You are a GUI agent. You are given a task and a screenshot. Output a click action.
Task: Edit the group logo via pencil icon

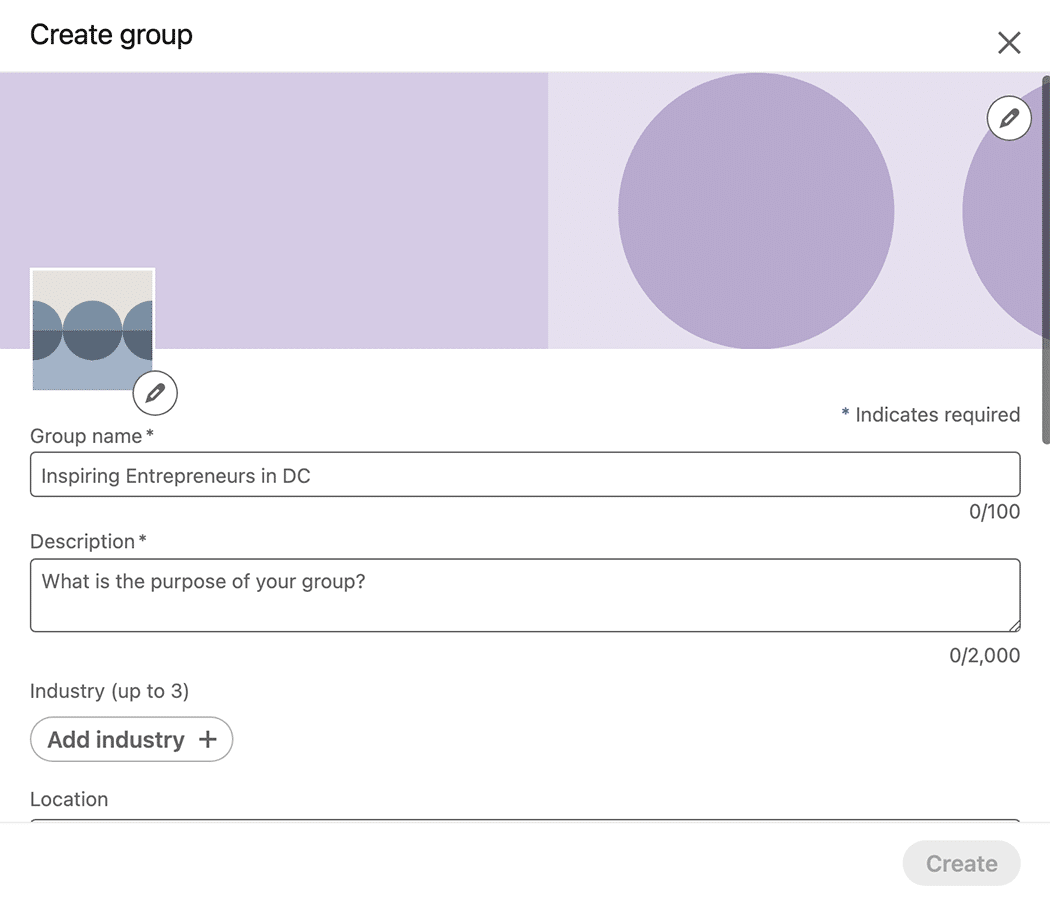point(155,393)
